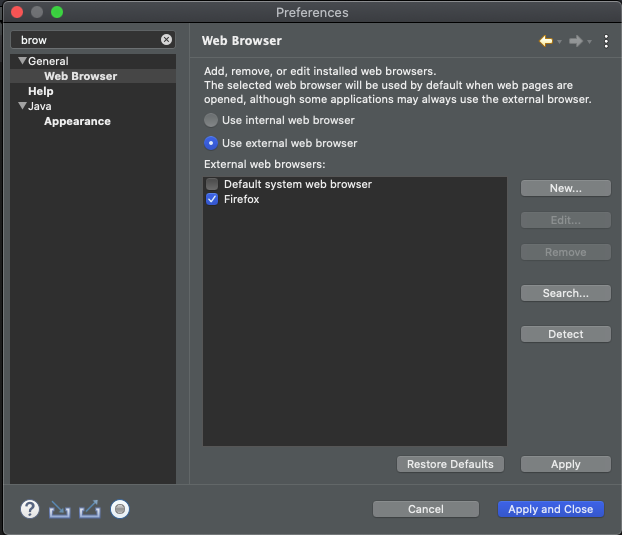The width and height of the screenshot is (622, 535).
Task: Click the Oomph preference recorder icon
Action: pos(120,509)
